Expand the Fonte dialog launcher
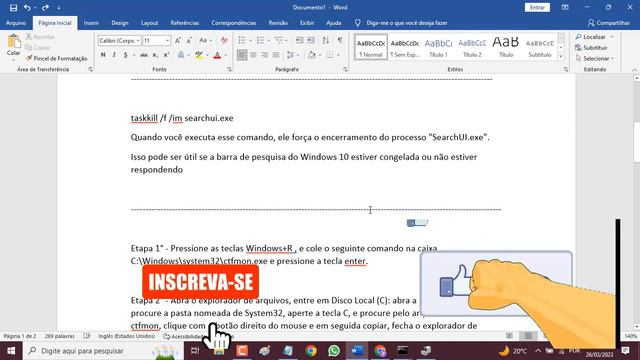The width and height of the screenshot is (640, 360). click(229, 69)
